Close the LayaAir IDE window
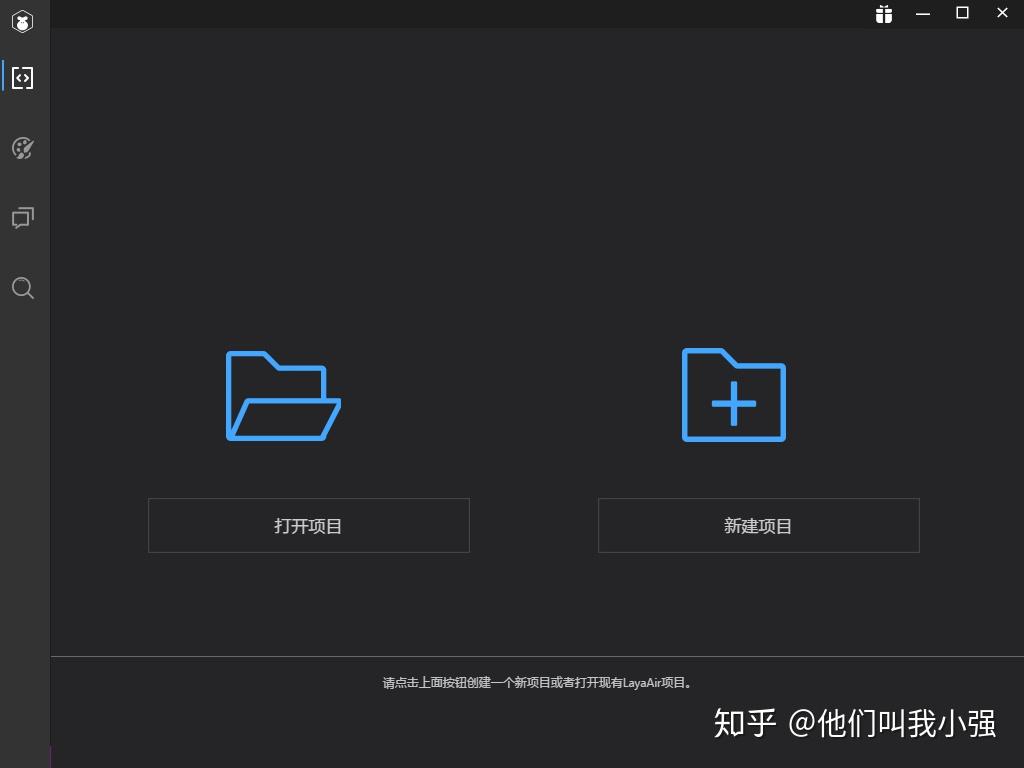This screenshot has width=1024, height=768. coord(1002,13)
